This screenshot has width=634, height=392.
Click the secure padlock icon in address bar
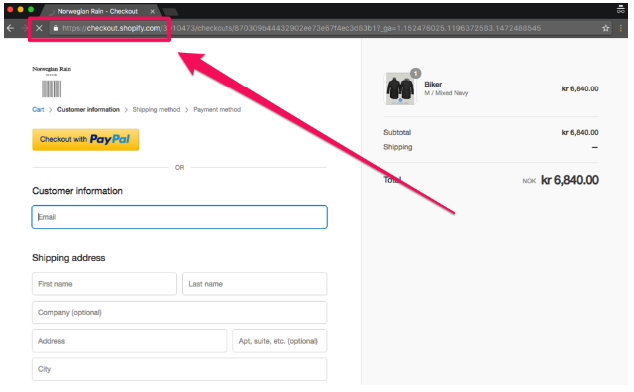pyautogui.click(x=56, y=28)
